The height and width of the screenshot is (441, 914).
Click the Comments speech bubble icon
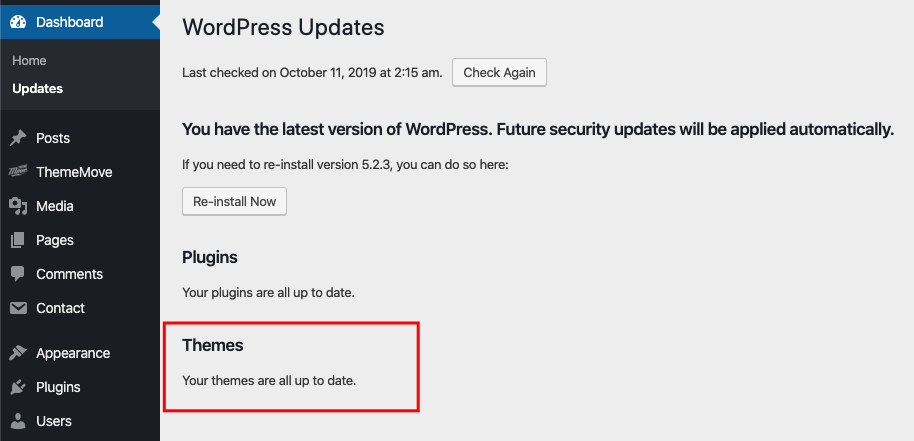(18, 274)
